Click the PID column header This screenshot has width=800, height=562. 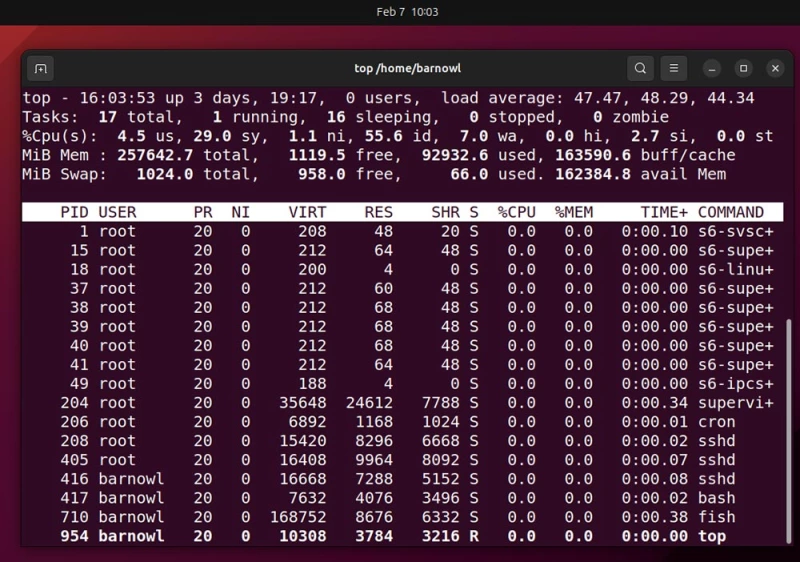tap(74, 212)
